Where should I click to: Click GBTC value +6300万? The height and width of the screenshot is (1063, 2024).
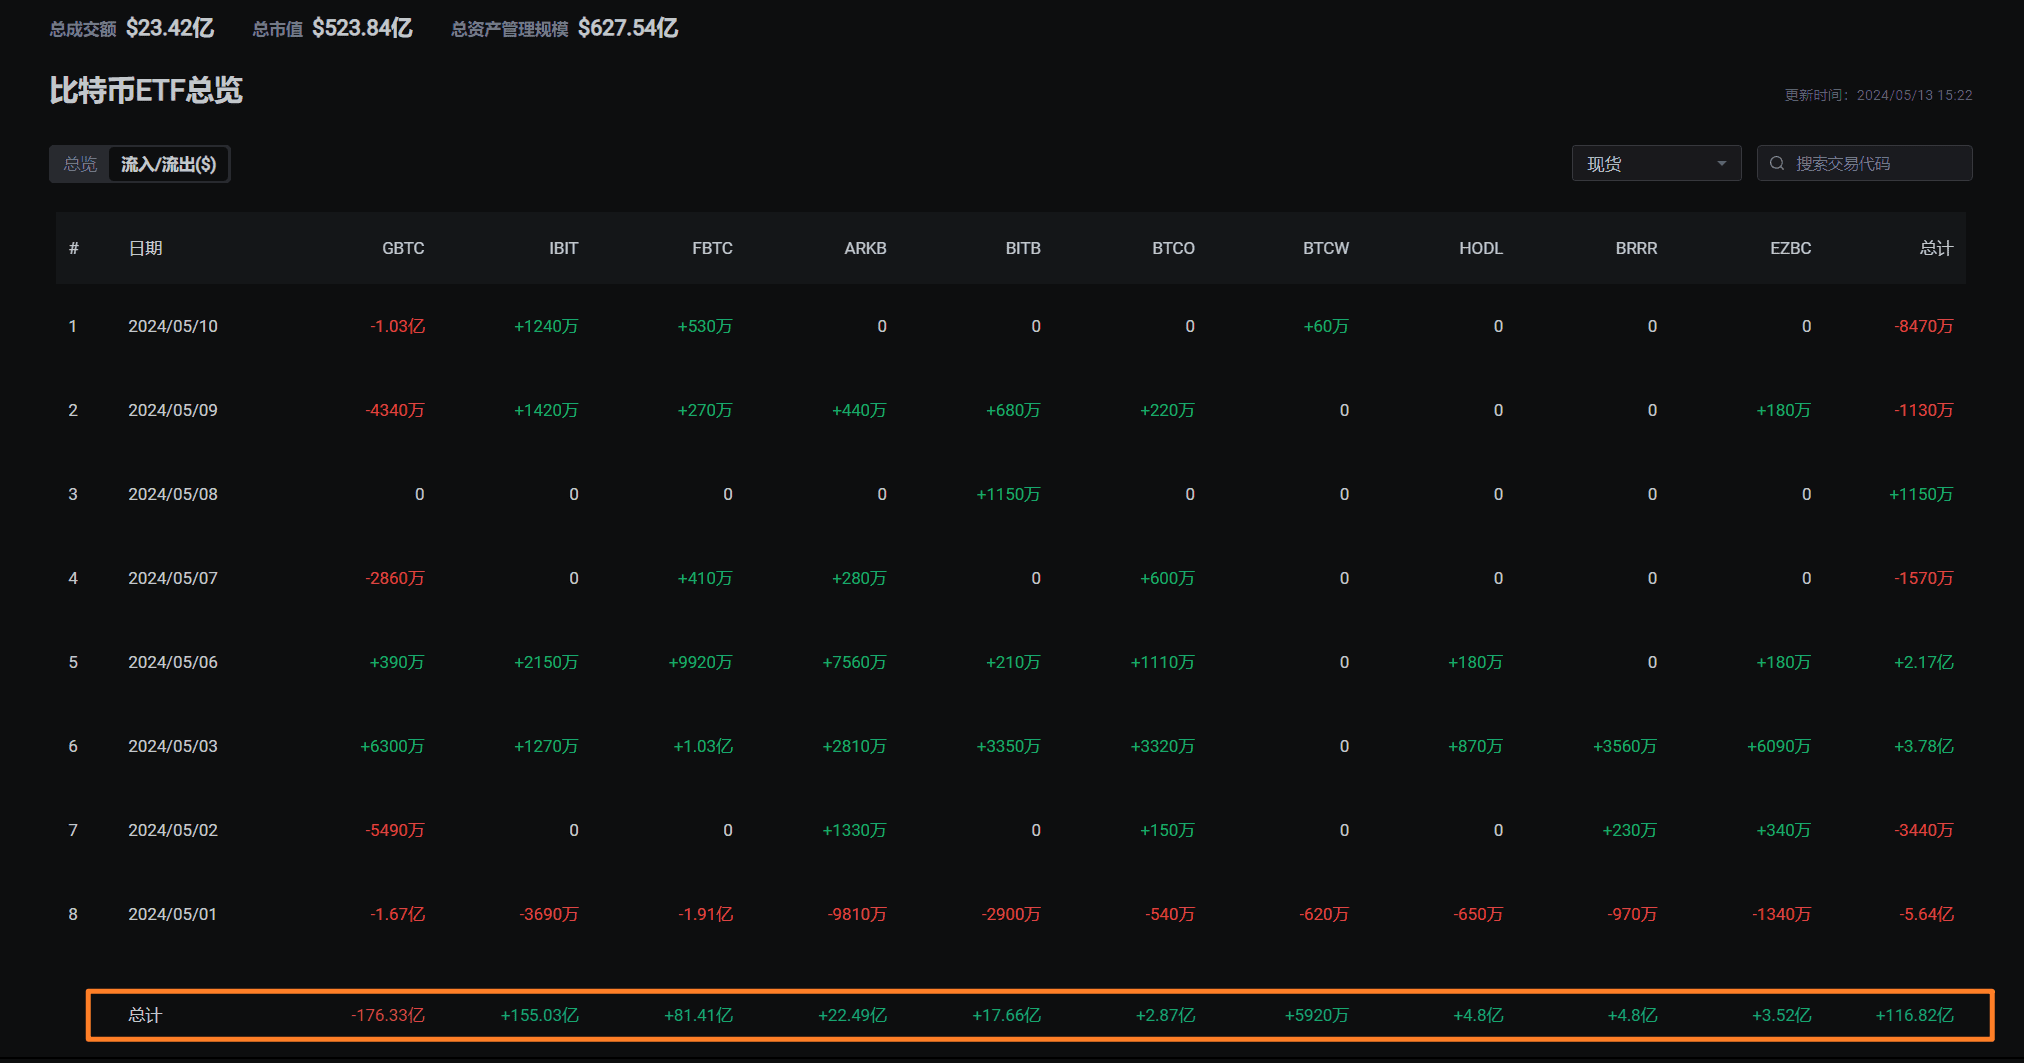point(392,746)
